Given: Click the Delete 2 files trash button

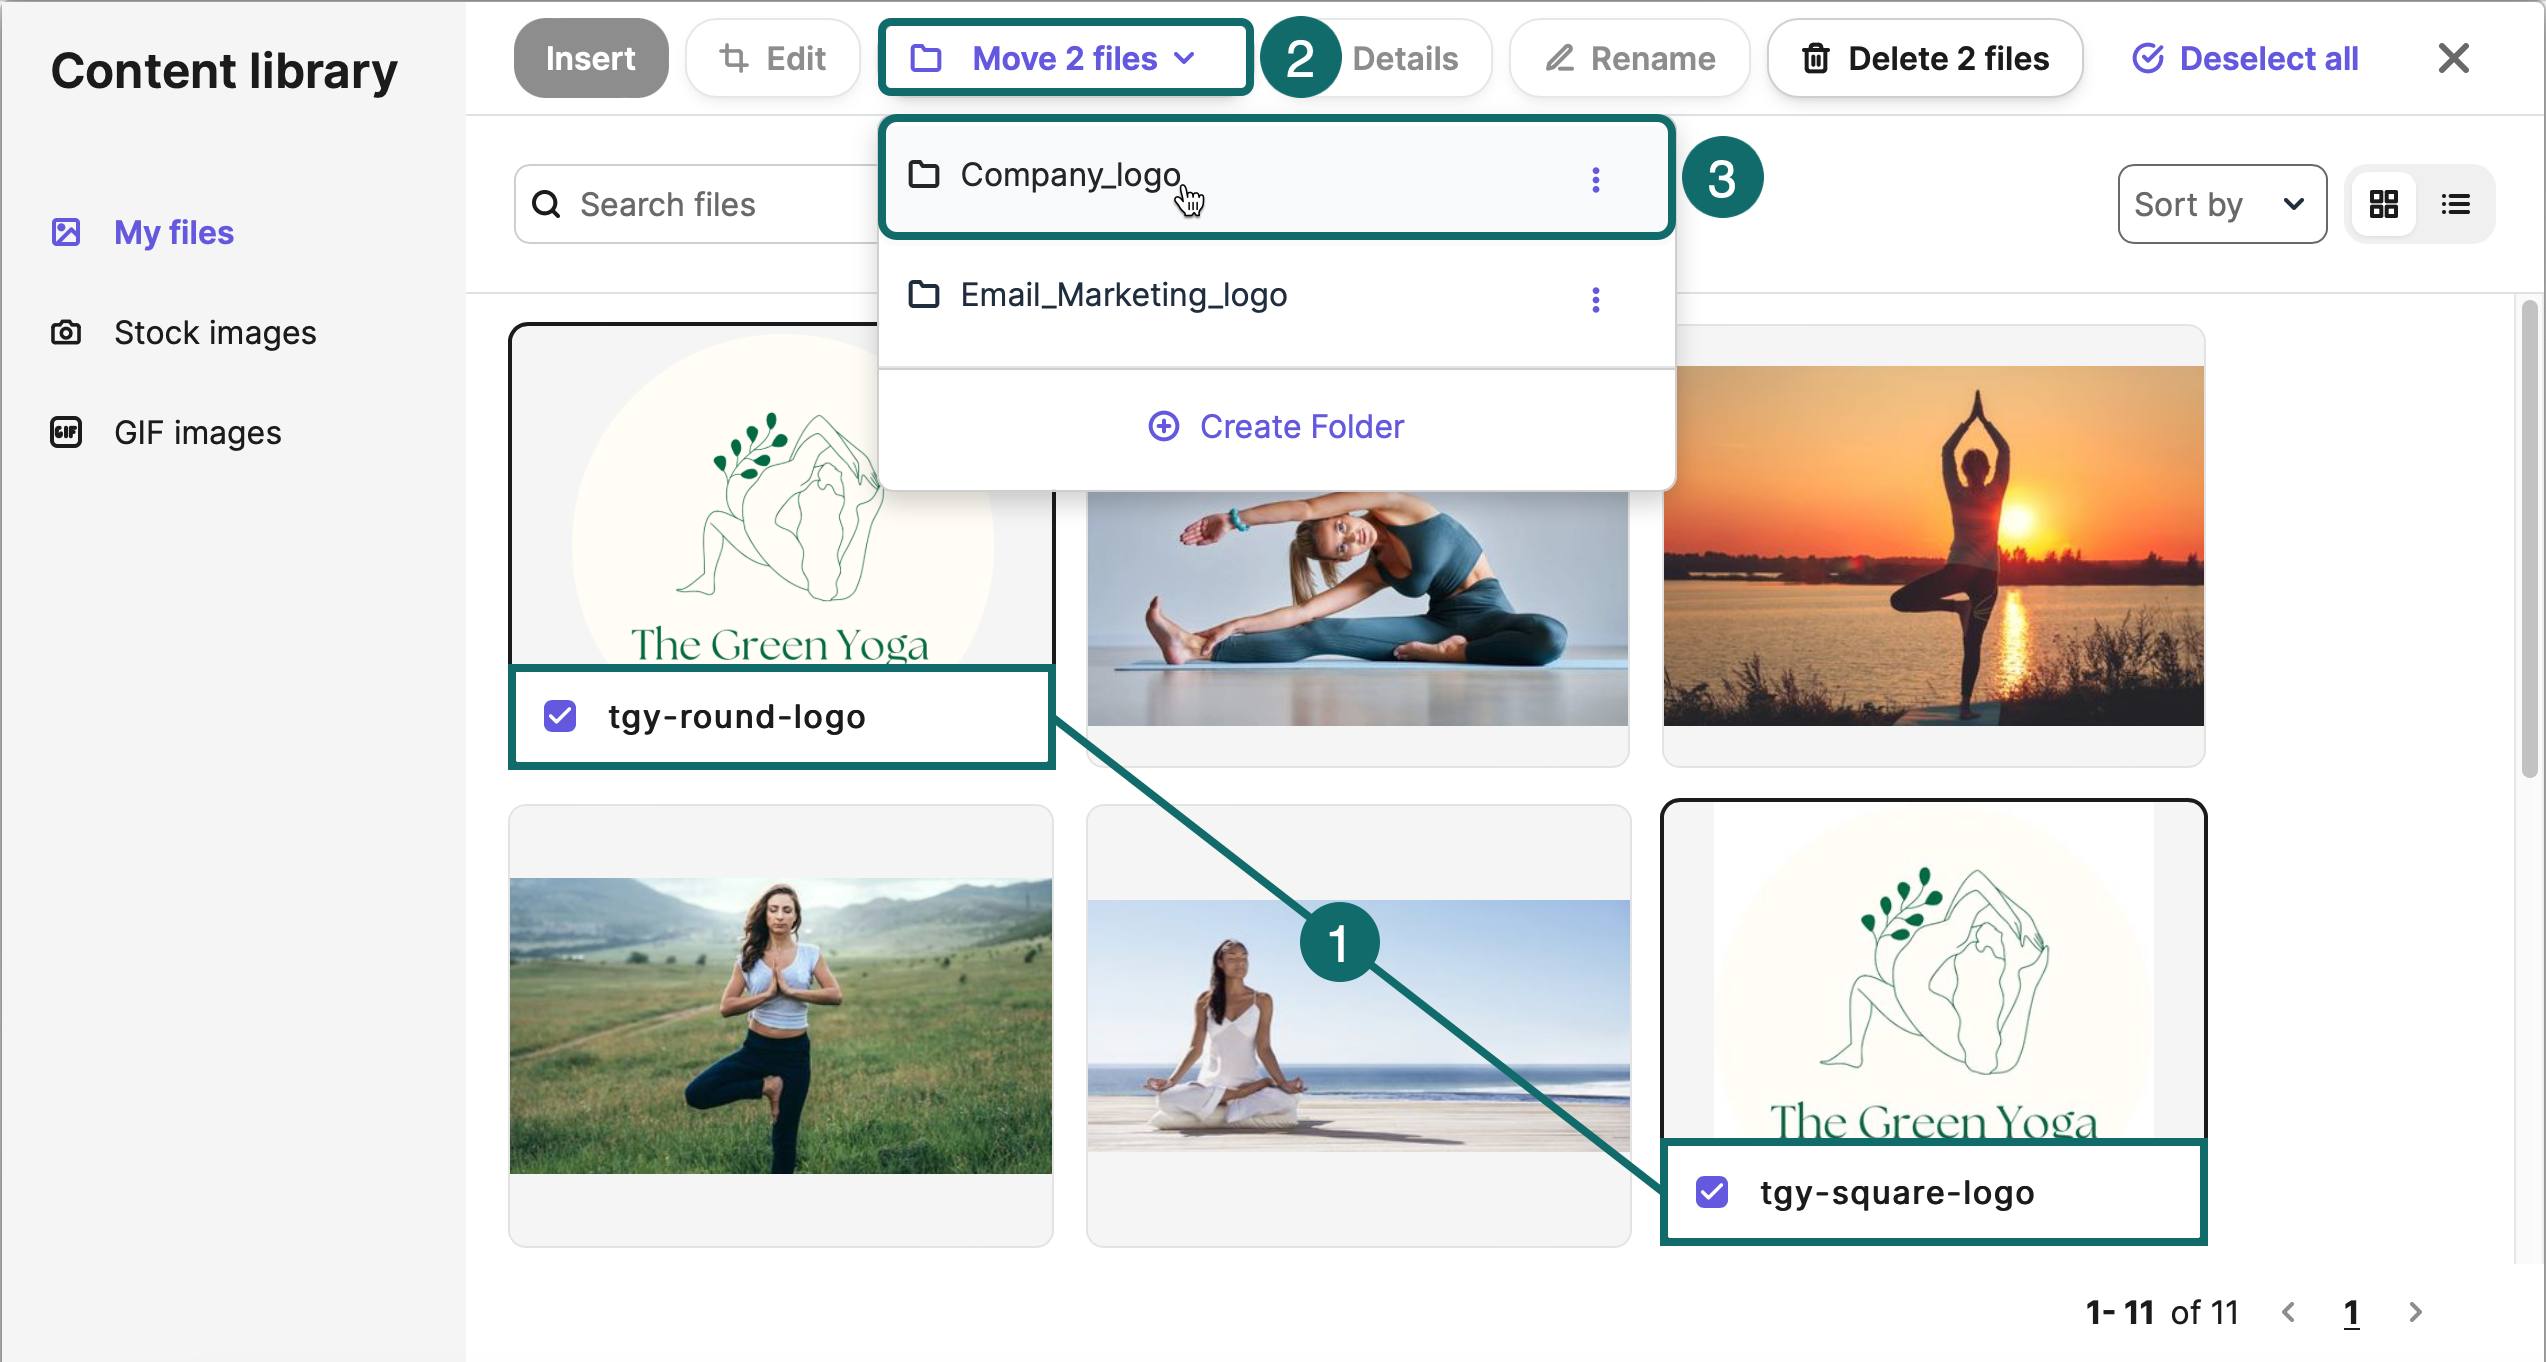Looking at the screenshot, I should click(x=1924, y=59).
